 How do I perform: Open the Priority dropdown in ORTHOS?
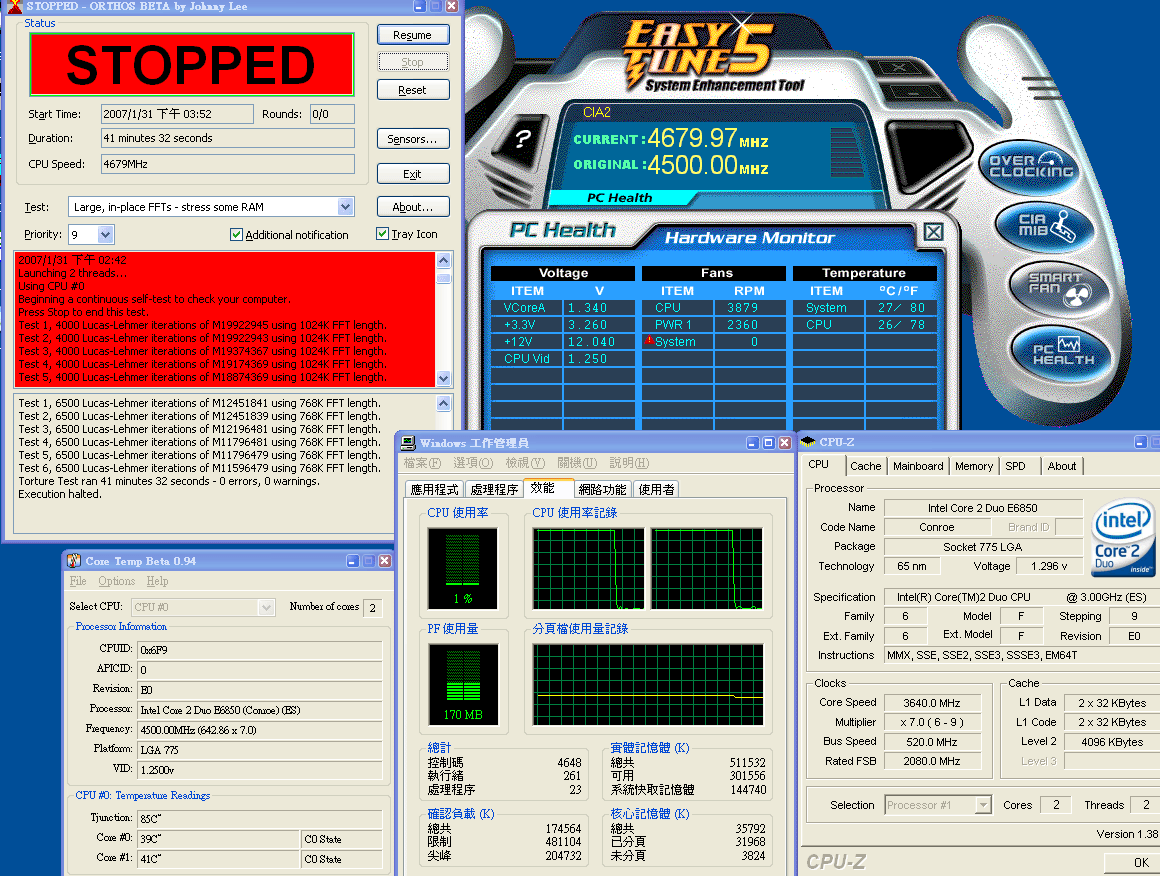[105, 235]
